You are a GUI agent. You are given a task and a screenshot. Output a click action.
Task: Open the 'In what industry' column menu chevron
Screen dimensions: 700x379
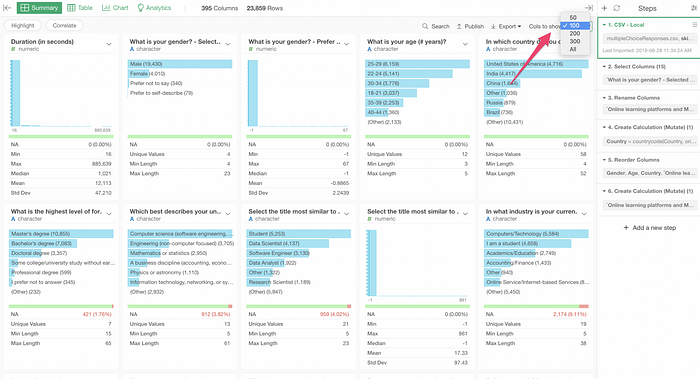point(584,214)
